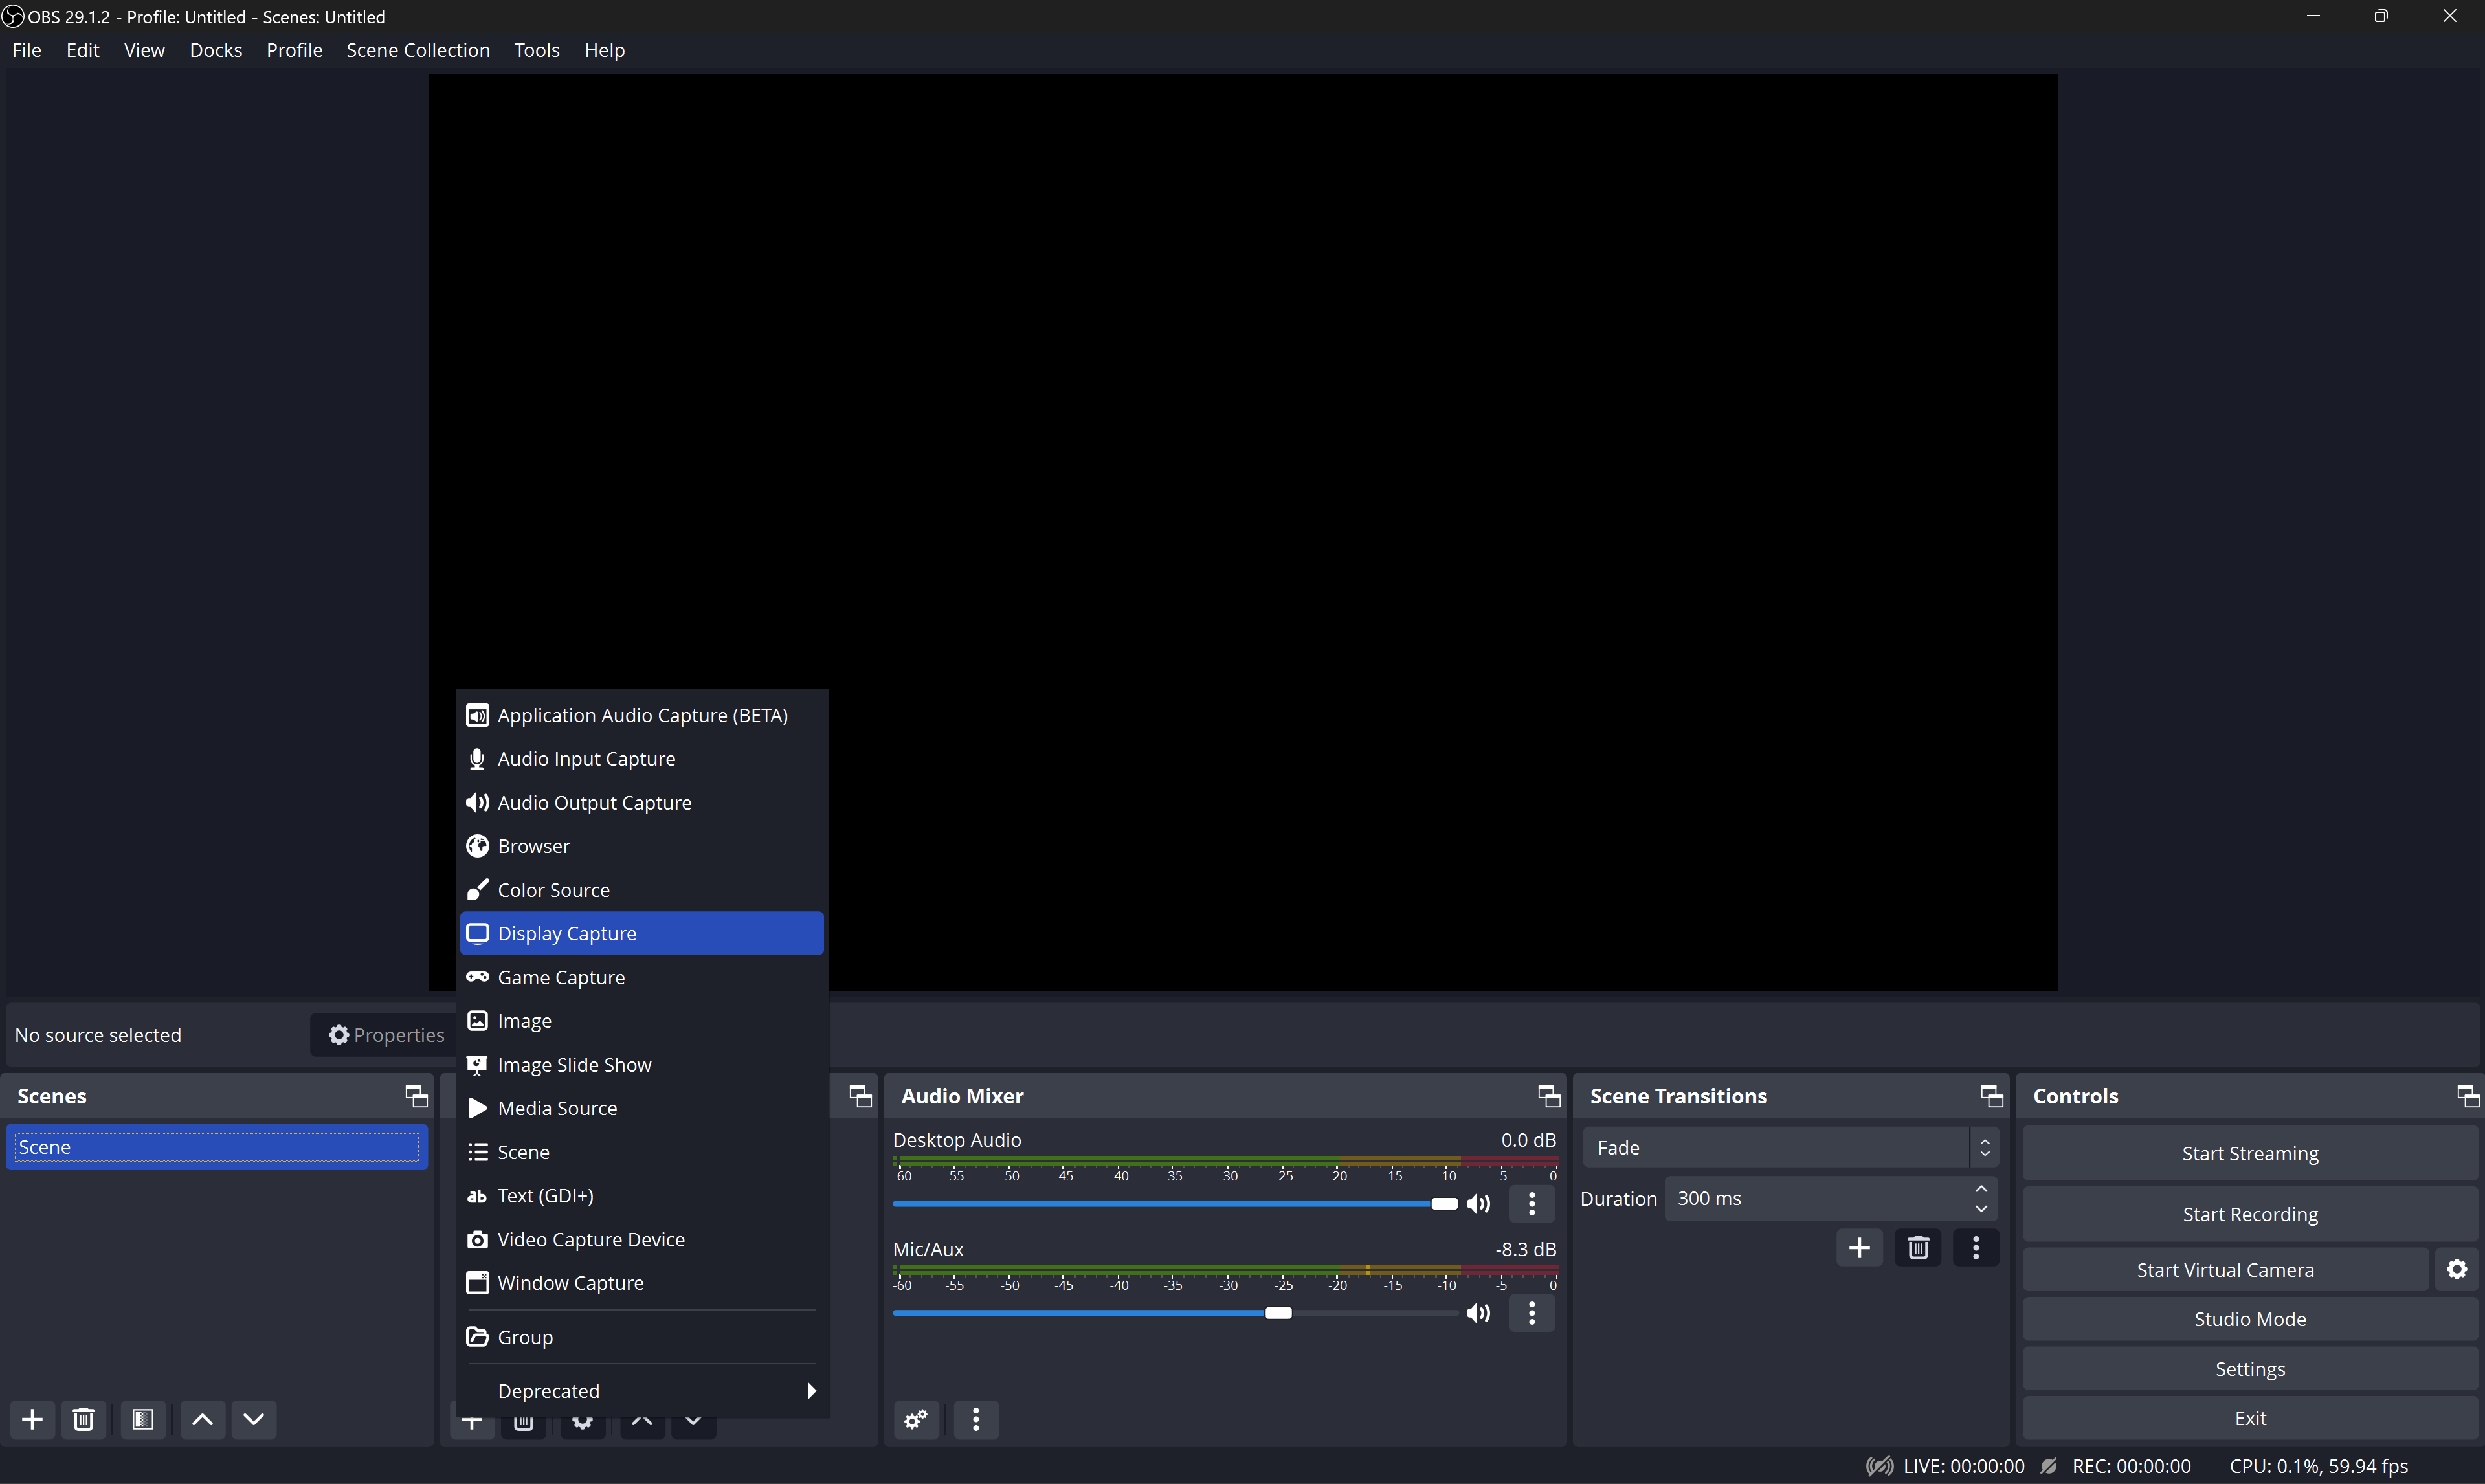Increase transition Duration with the stepper arrow

(x=1982, y=1189)
